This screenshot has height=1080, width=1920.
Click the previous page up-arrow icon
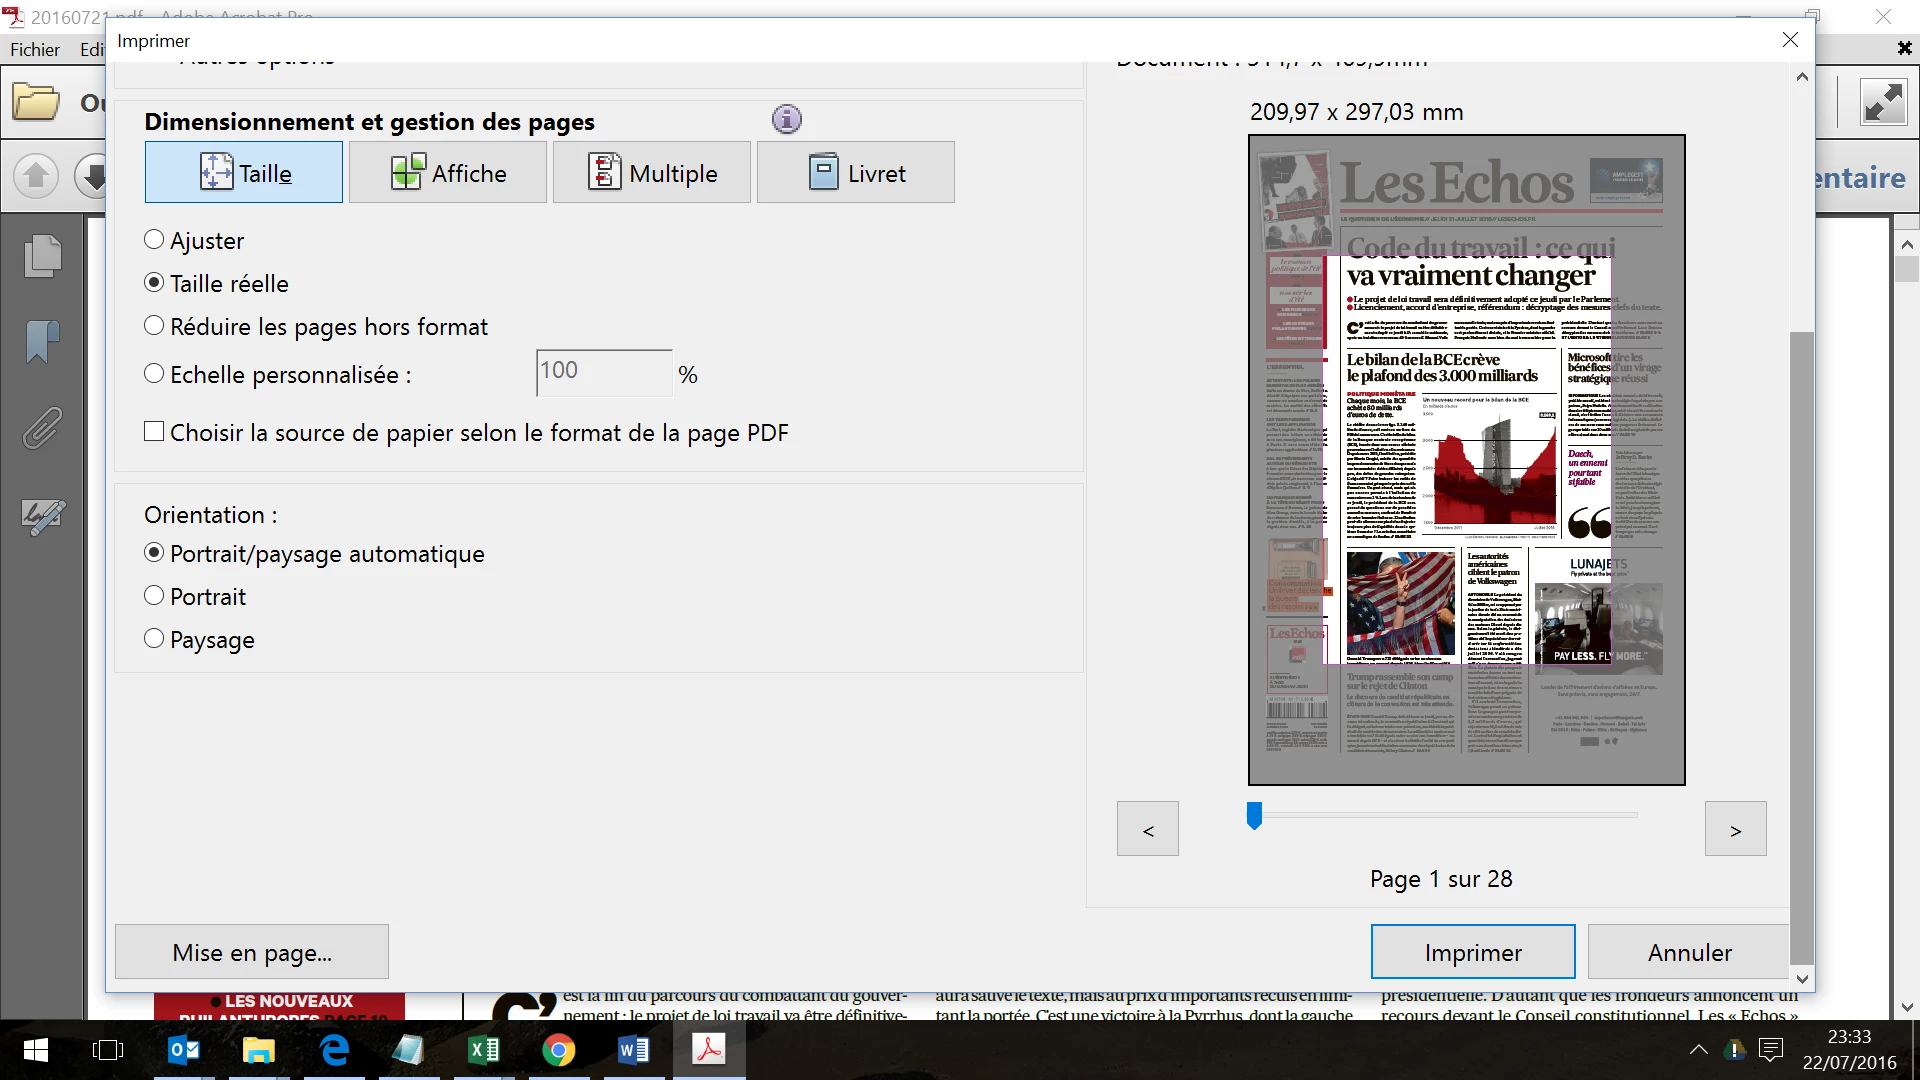(x=36, y=177)
